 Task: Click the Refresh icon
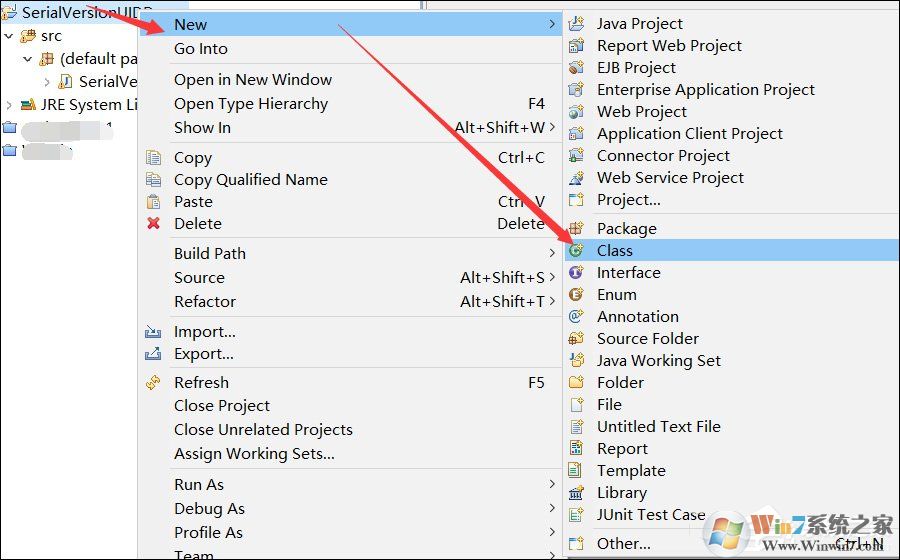click(153, 383)
